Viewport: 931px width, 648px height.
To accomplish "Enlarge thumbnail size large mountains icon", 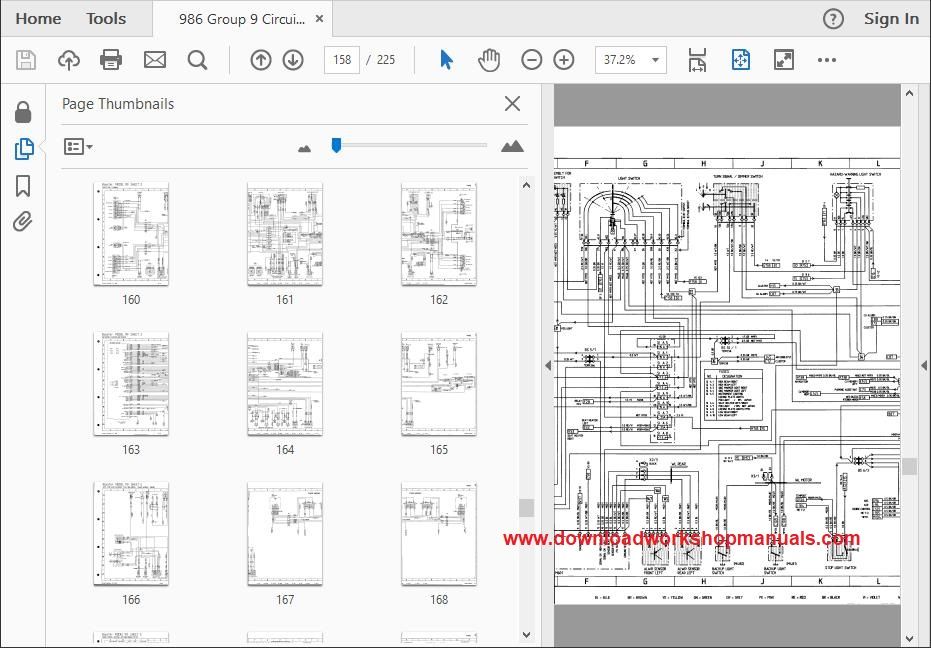I will click(x=512, y=146).
